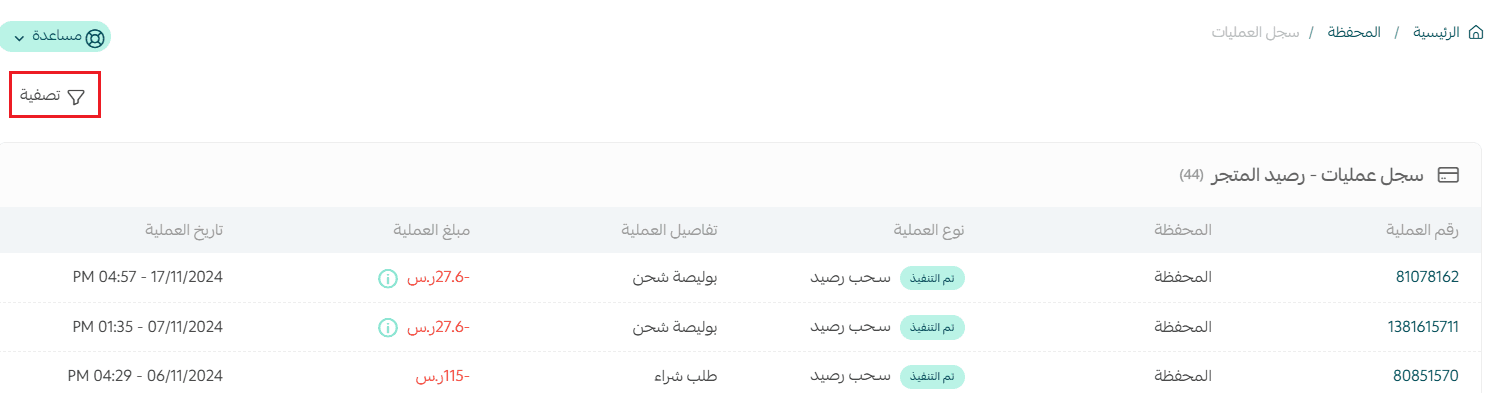Click the wallet card icon beside title

[x=1448, y=175]
